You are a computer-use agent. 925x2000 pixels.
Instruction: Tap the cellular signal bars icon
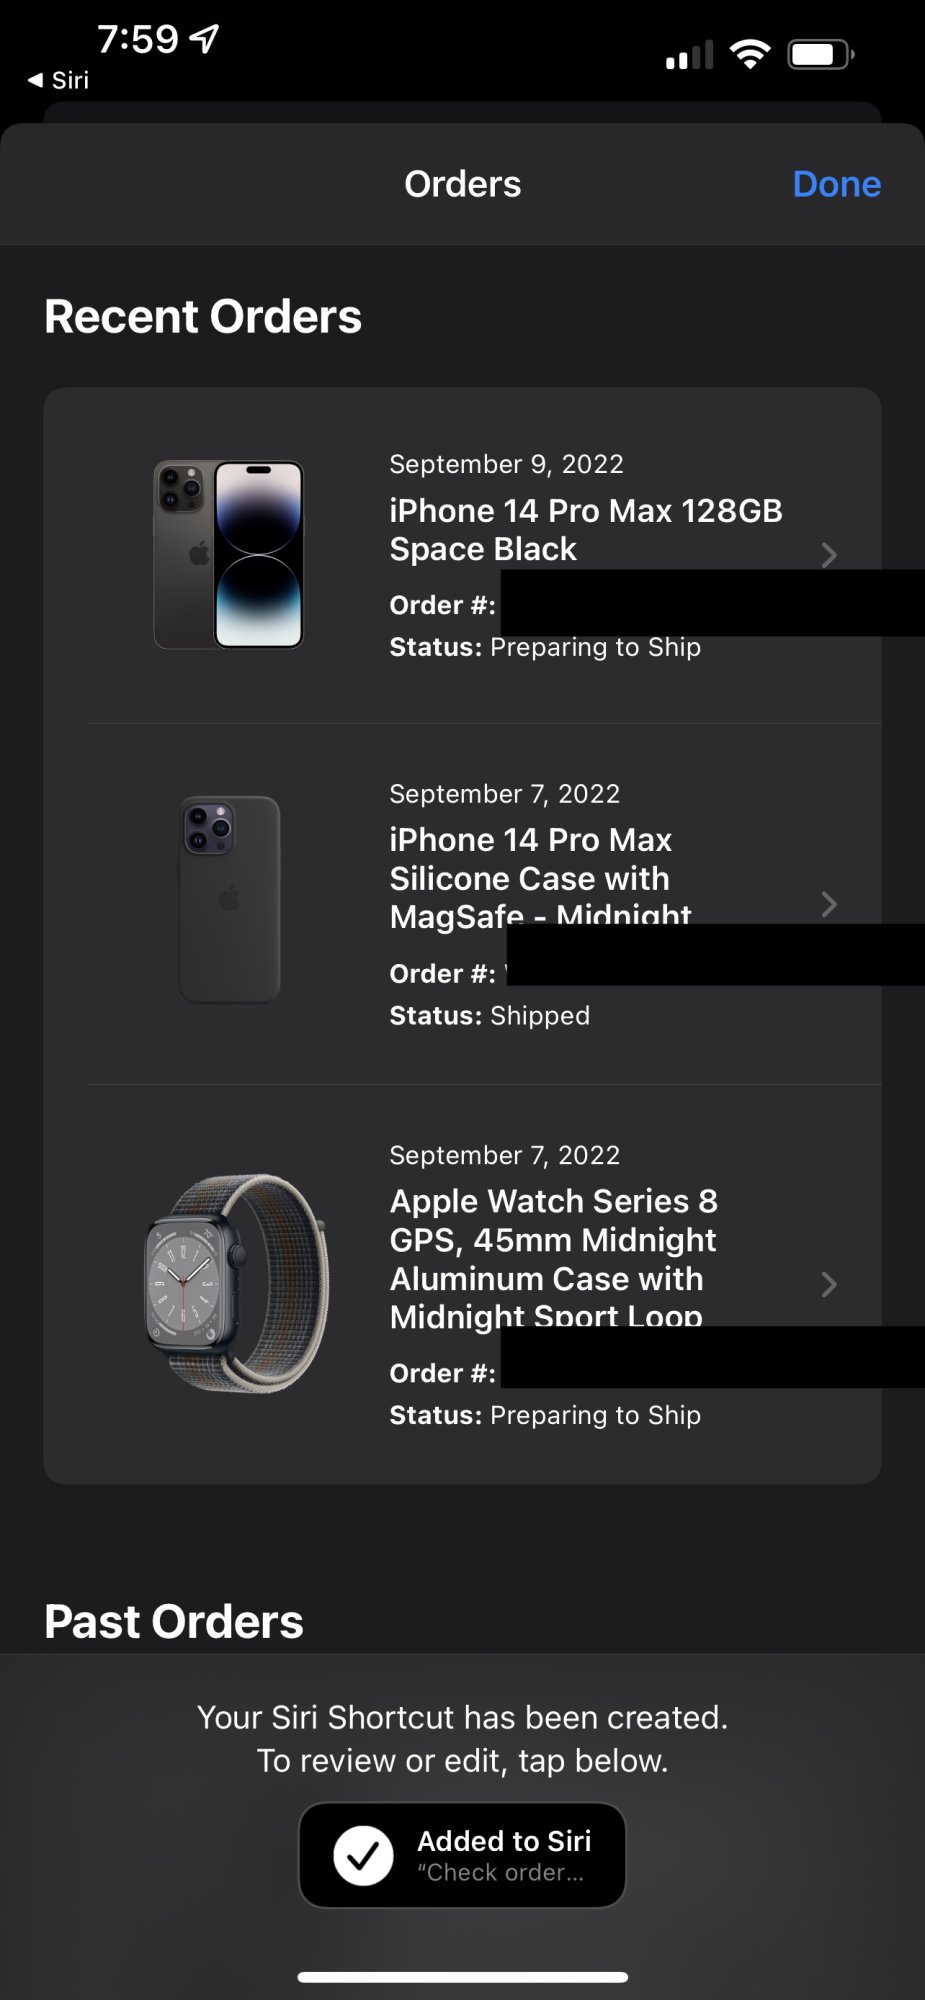point(690,55)
